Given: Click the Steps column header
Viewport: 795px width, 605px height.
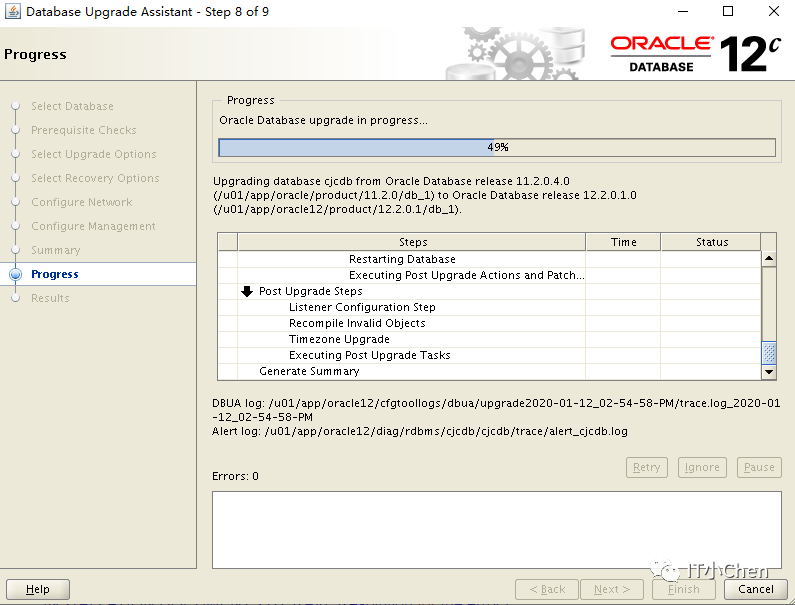Looking at the screenshot, I should pos(412,242).
